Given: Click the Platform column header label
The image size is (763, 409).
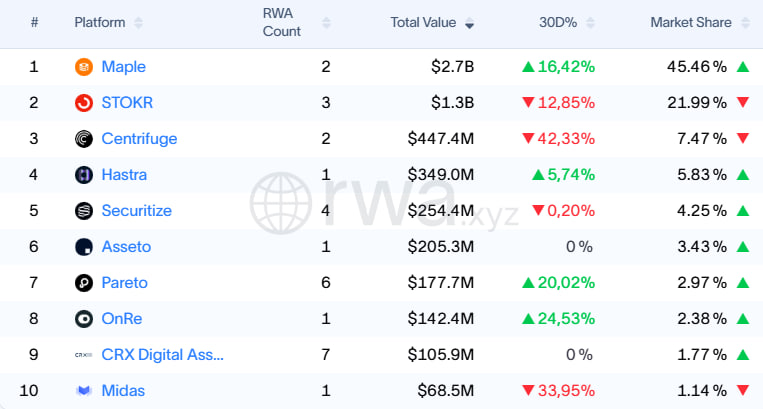Looking at the screenshot, I should [100, 22].
